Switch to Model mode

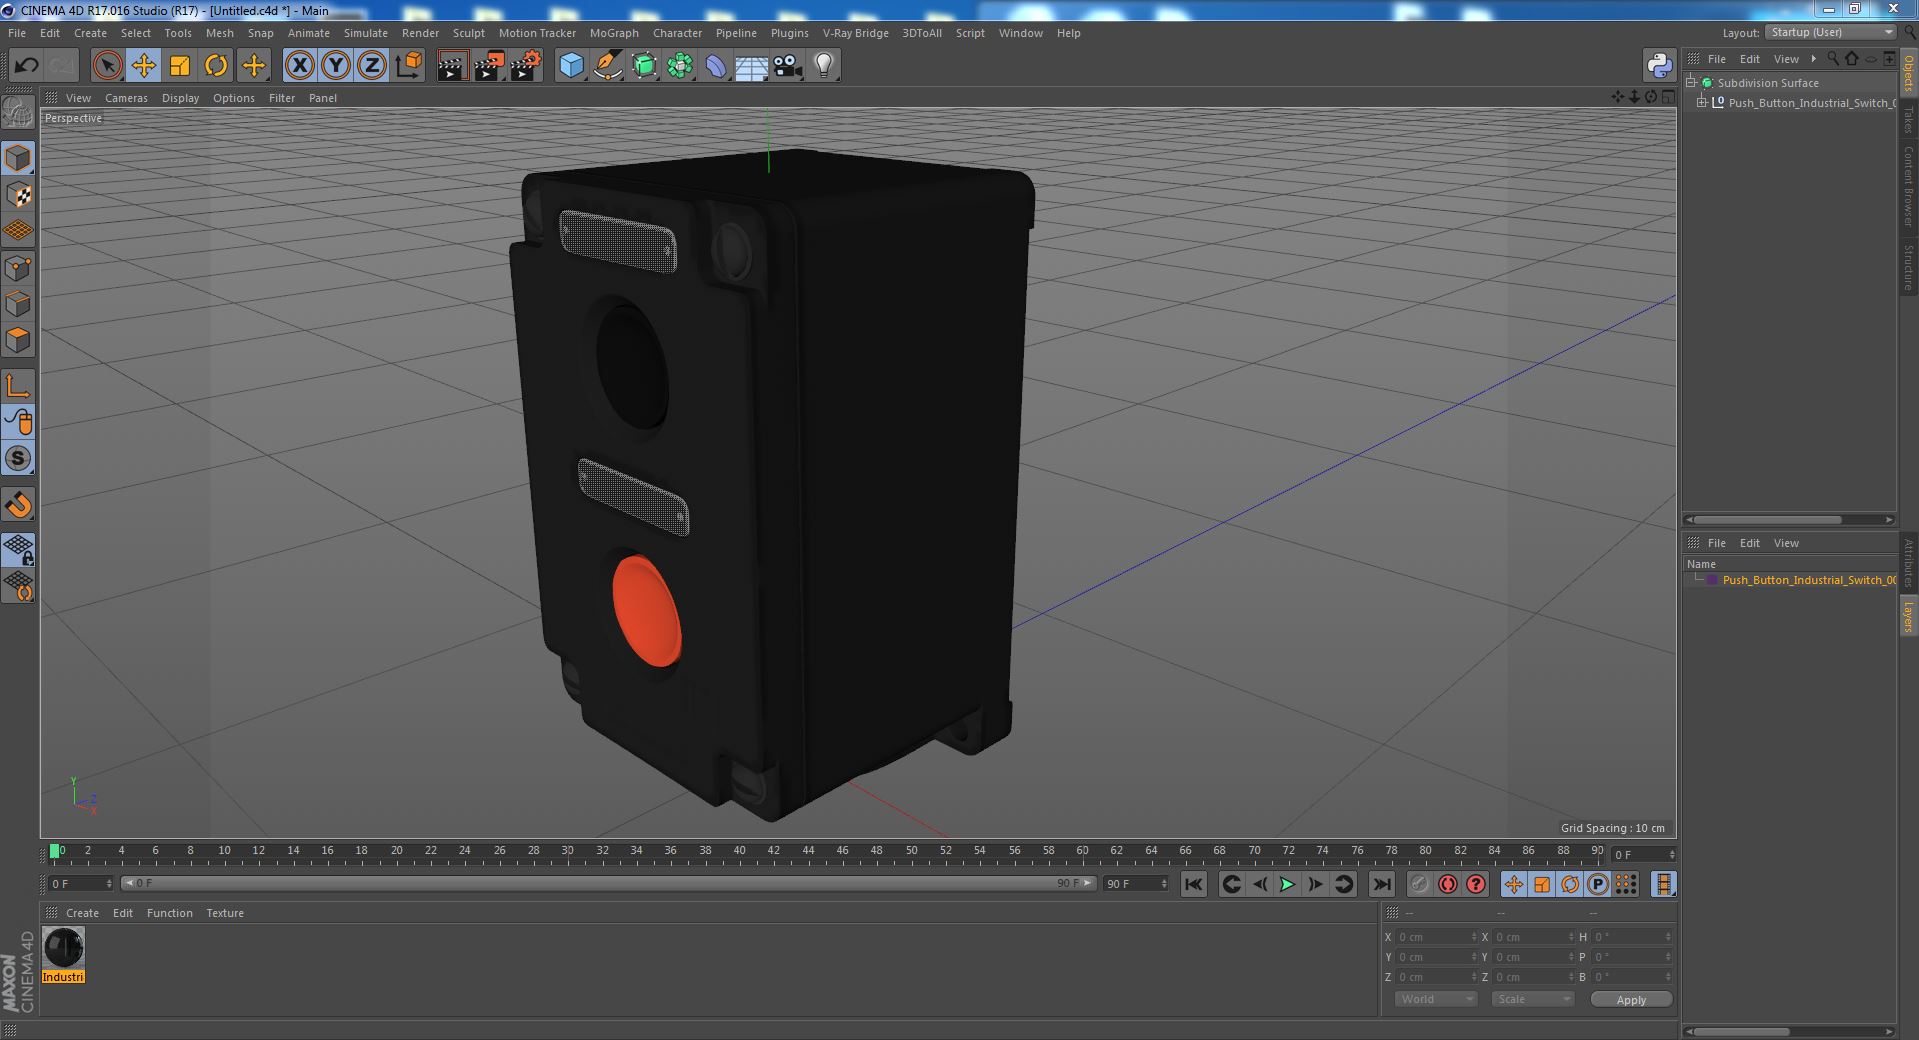click(x=18, y=158)
